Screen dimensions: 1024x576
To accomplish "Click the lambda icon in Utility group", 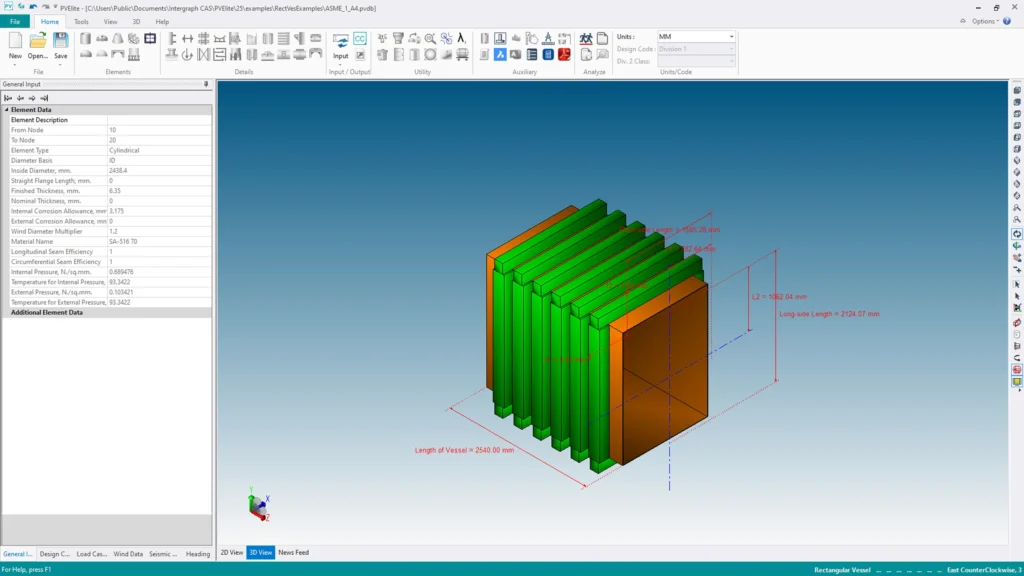I will pos(461,39).
